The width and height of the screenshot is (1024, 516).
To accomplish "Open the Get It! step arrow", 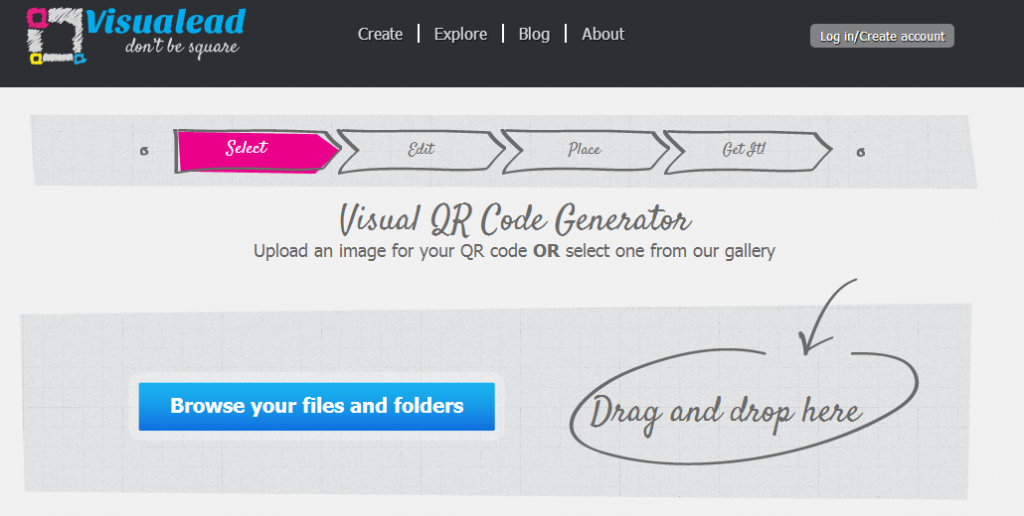I will click(x=745, y=150).
